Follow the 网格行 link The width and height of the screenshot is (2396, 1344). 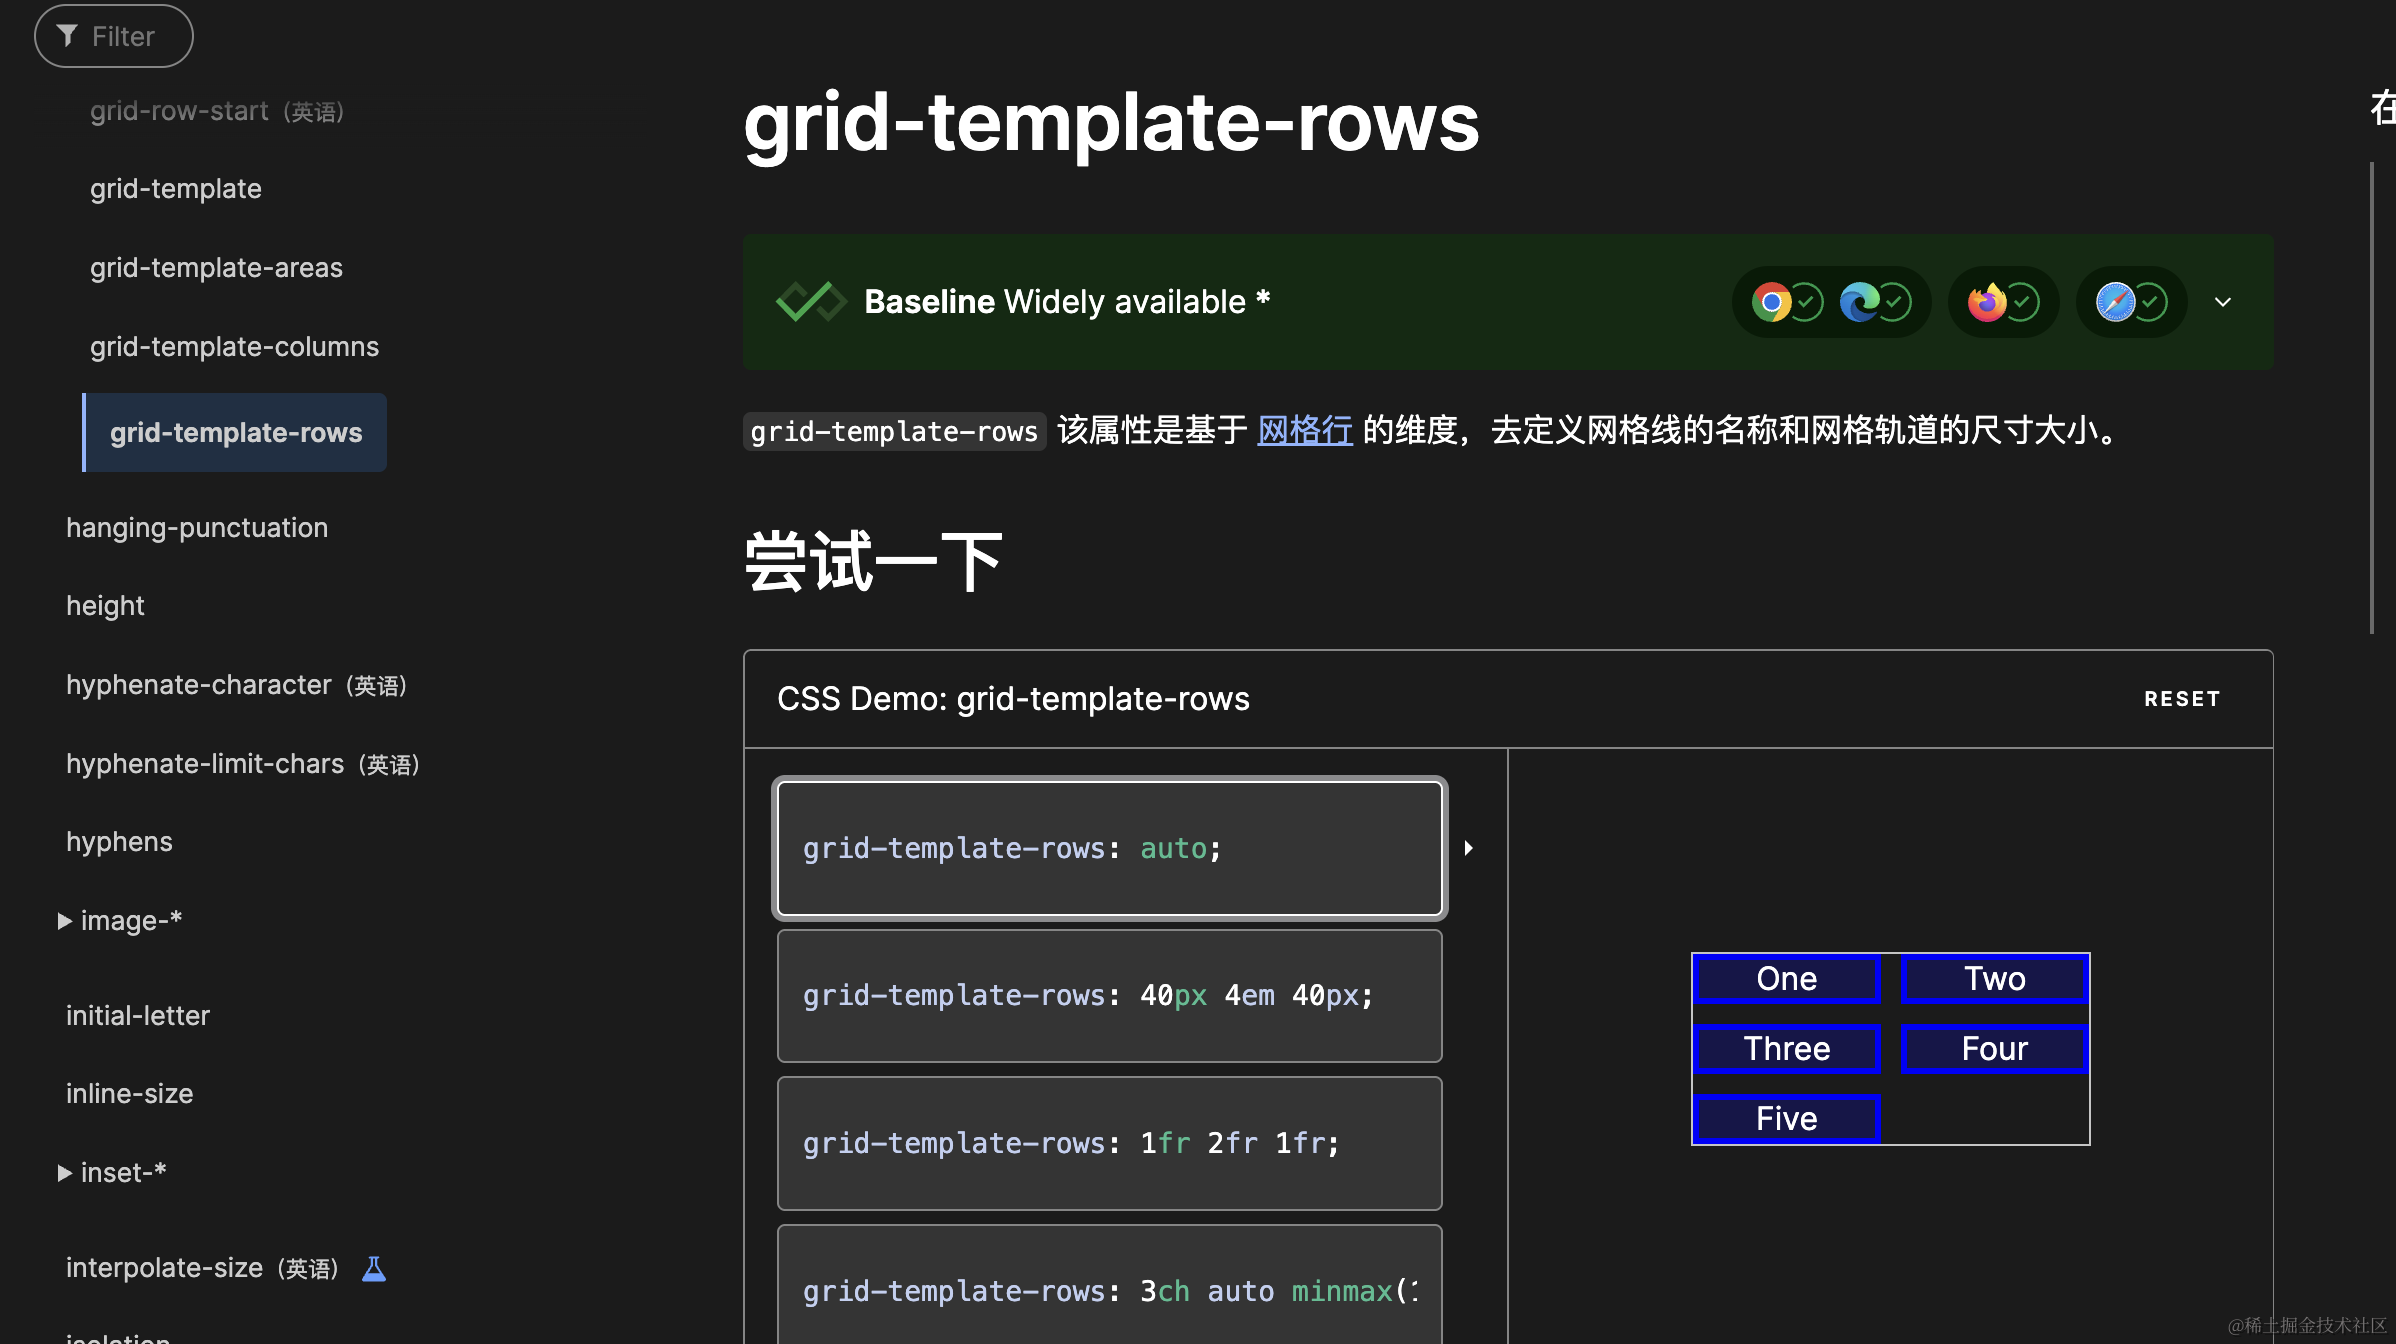pyautogui.click(x=1304, y=431)
